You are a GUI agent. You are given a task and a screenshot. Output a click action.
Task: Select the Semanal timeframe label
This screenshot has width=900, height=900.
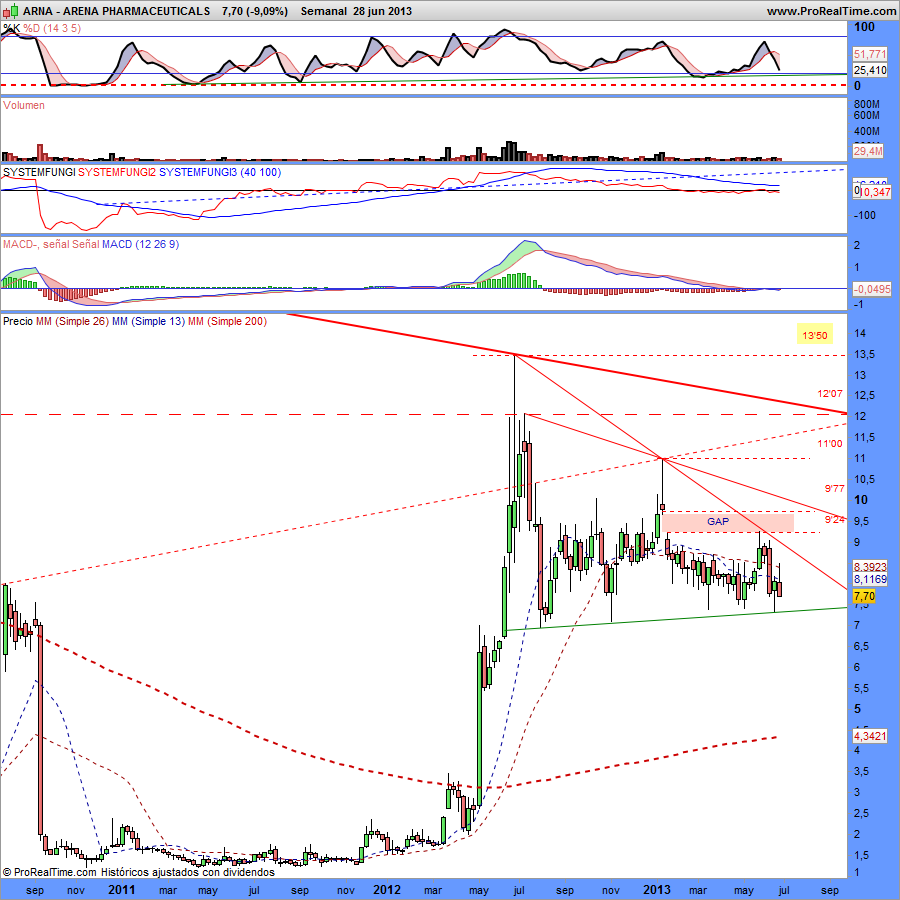click(x=324, y=11)
